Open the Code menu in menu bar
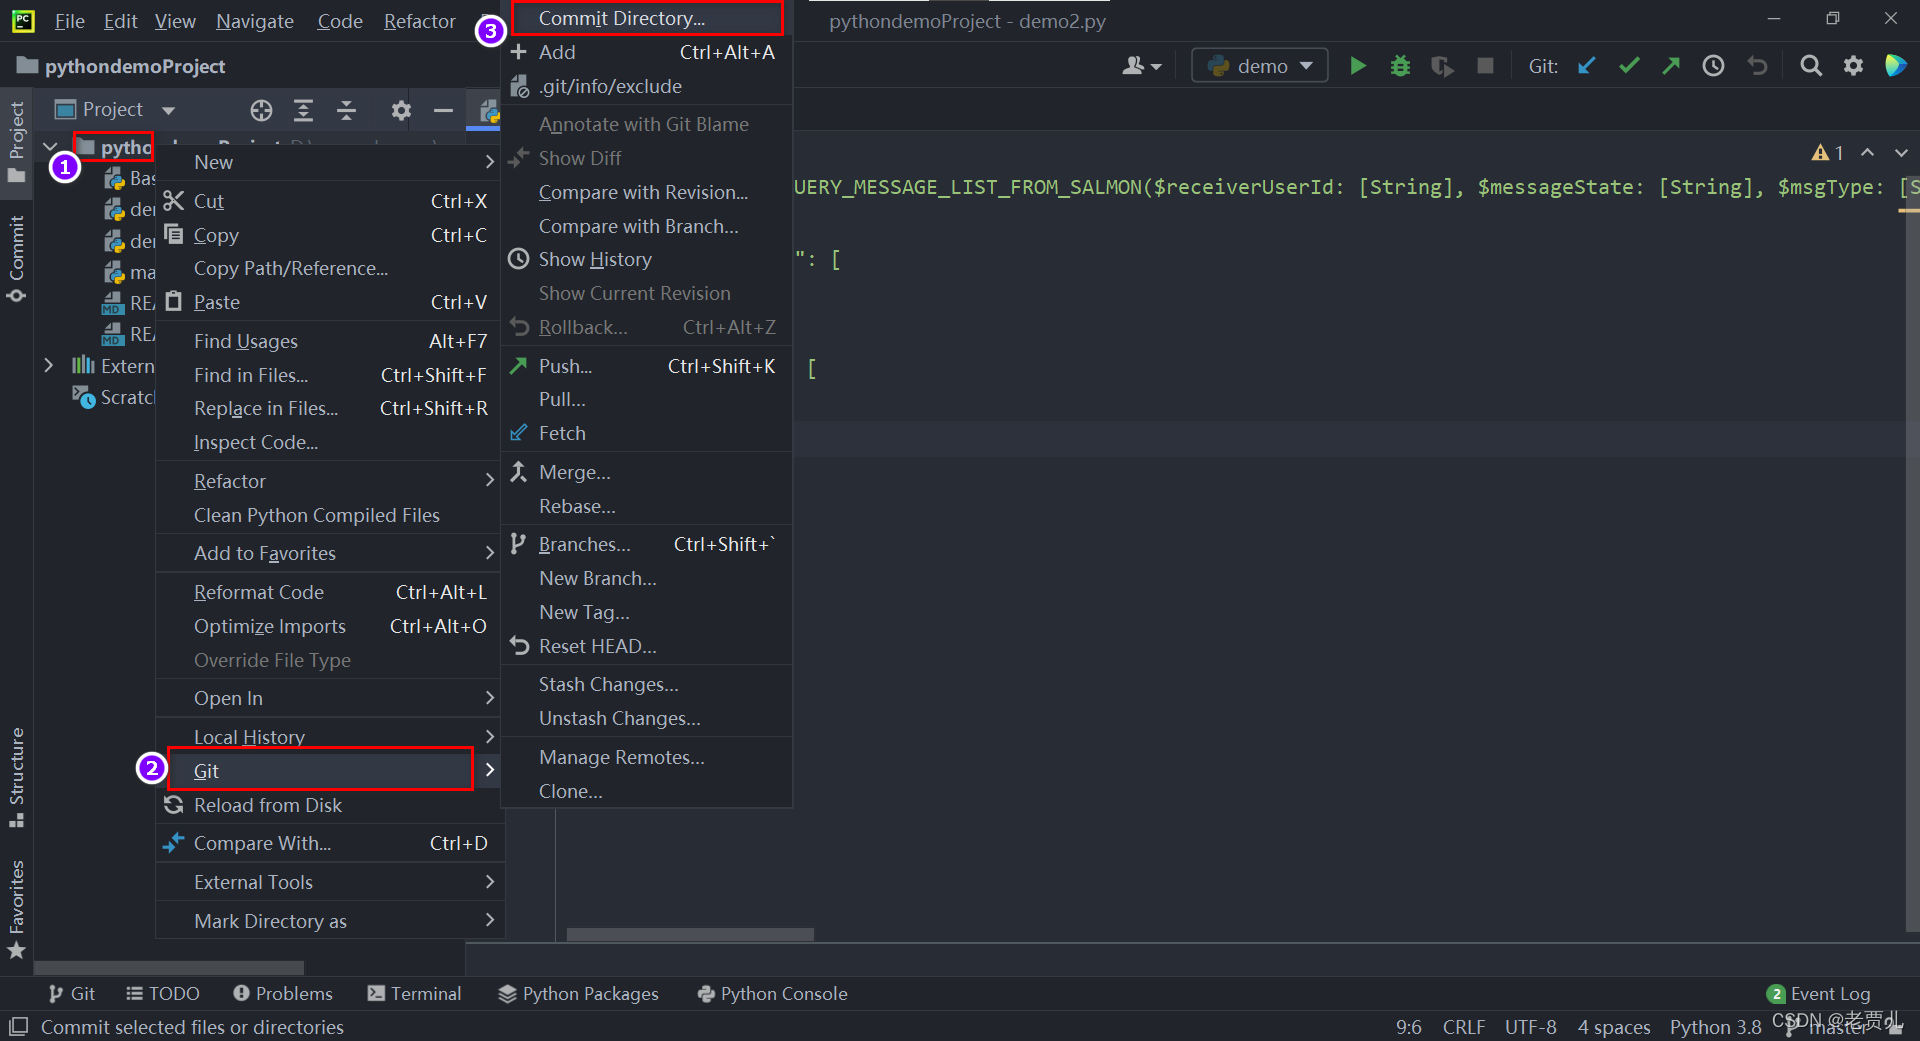Image resolution: width=1920 pixels, height=1041 pixels. tap(339, 21)
